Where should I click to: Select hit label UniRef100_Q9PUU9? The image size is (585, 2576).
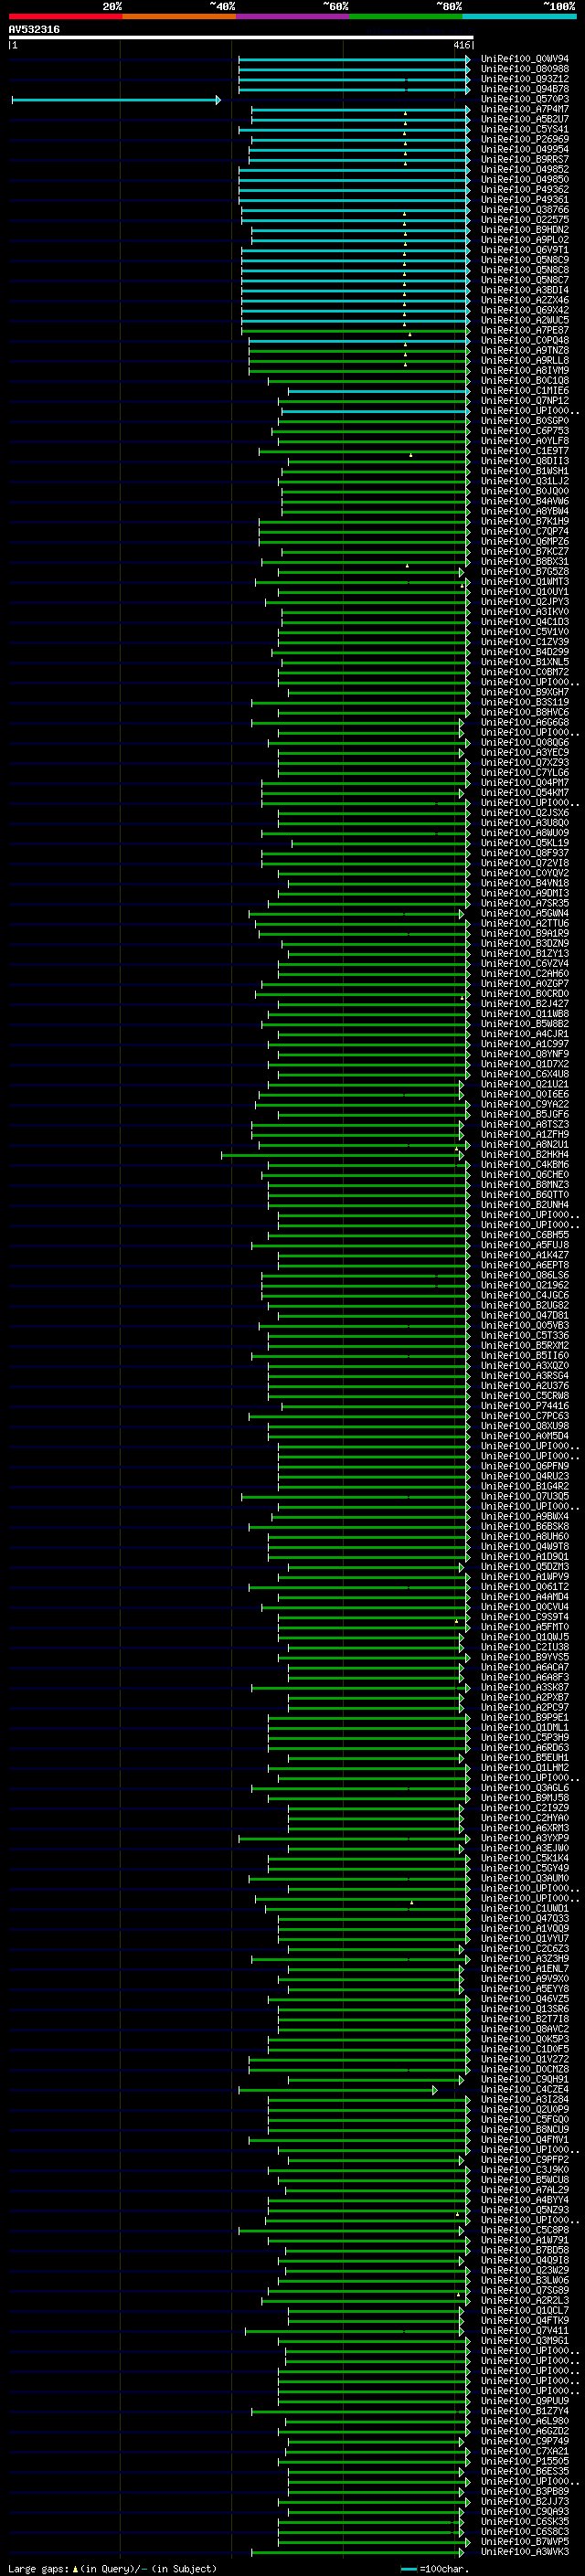[x=525, y=2401]
